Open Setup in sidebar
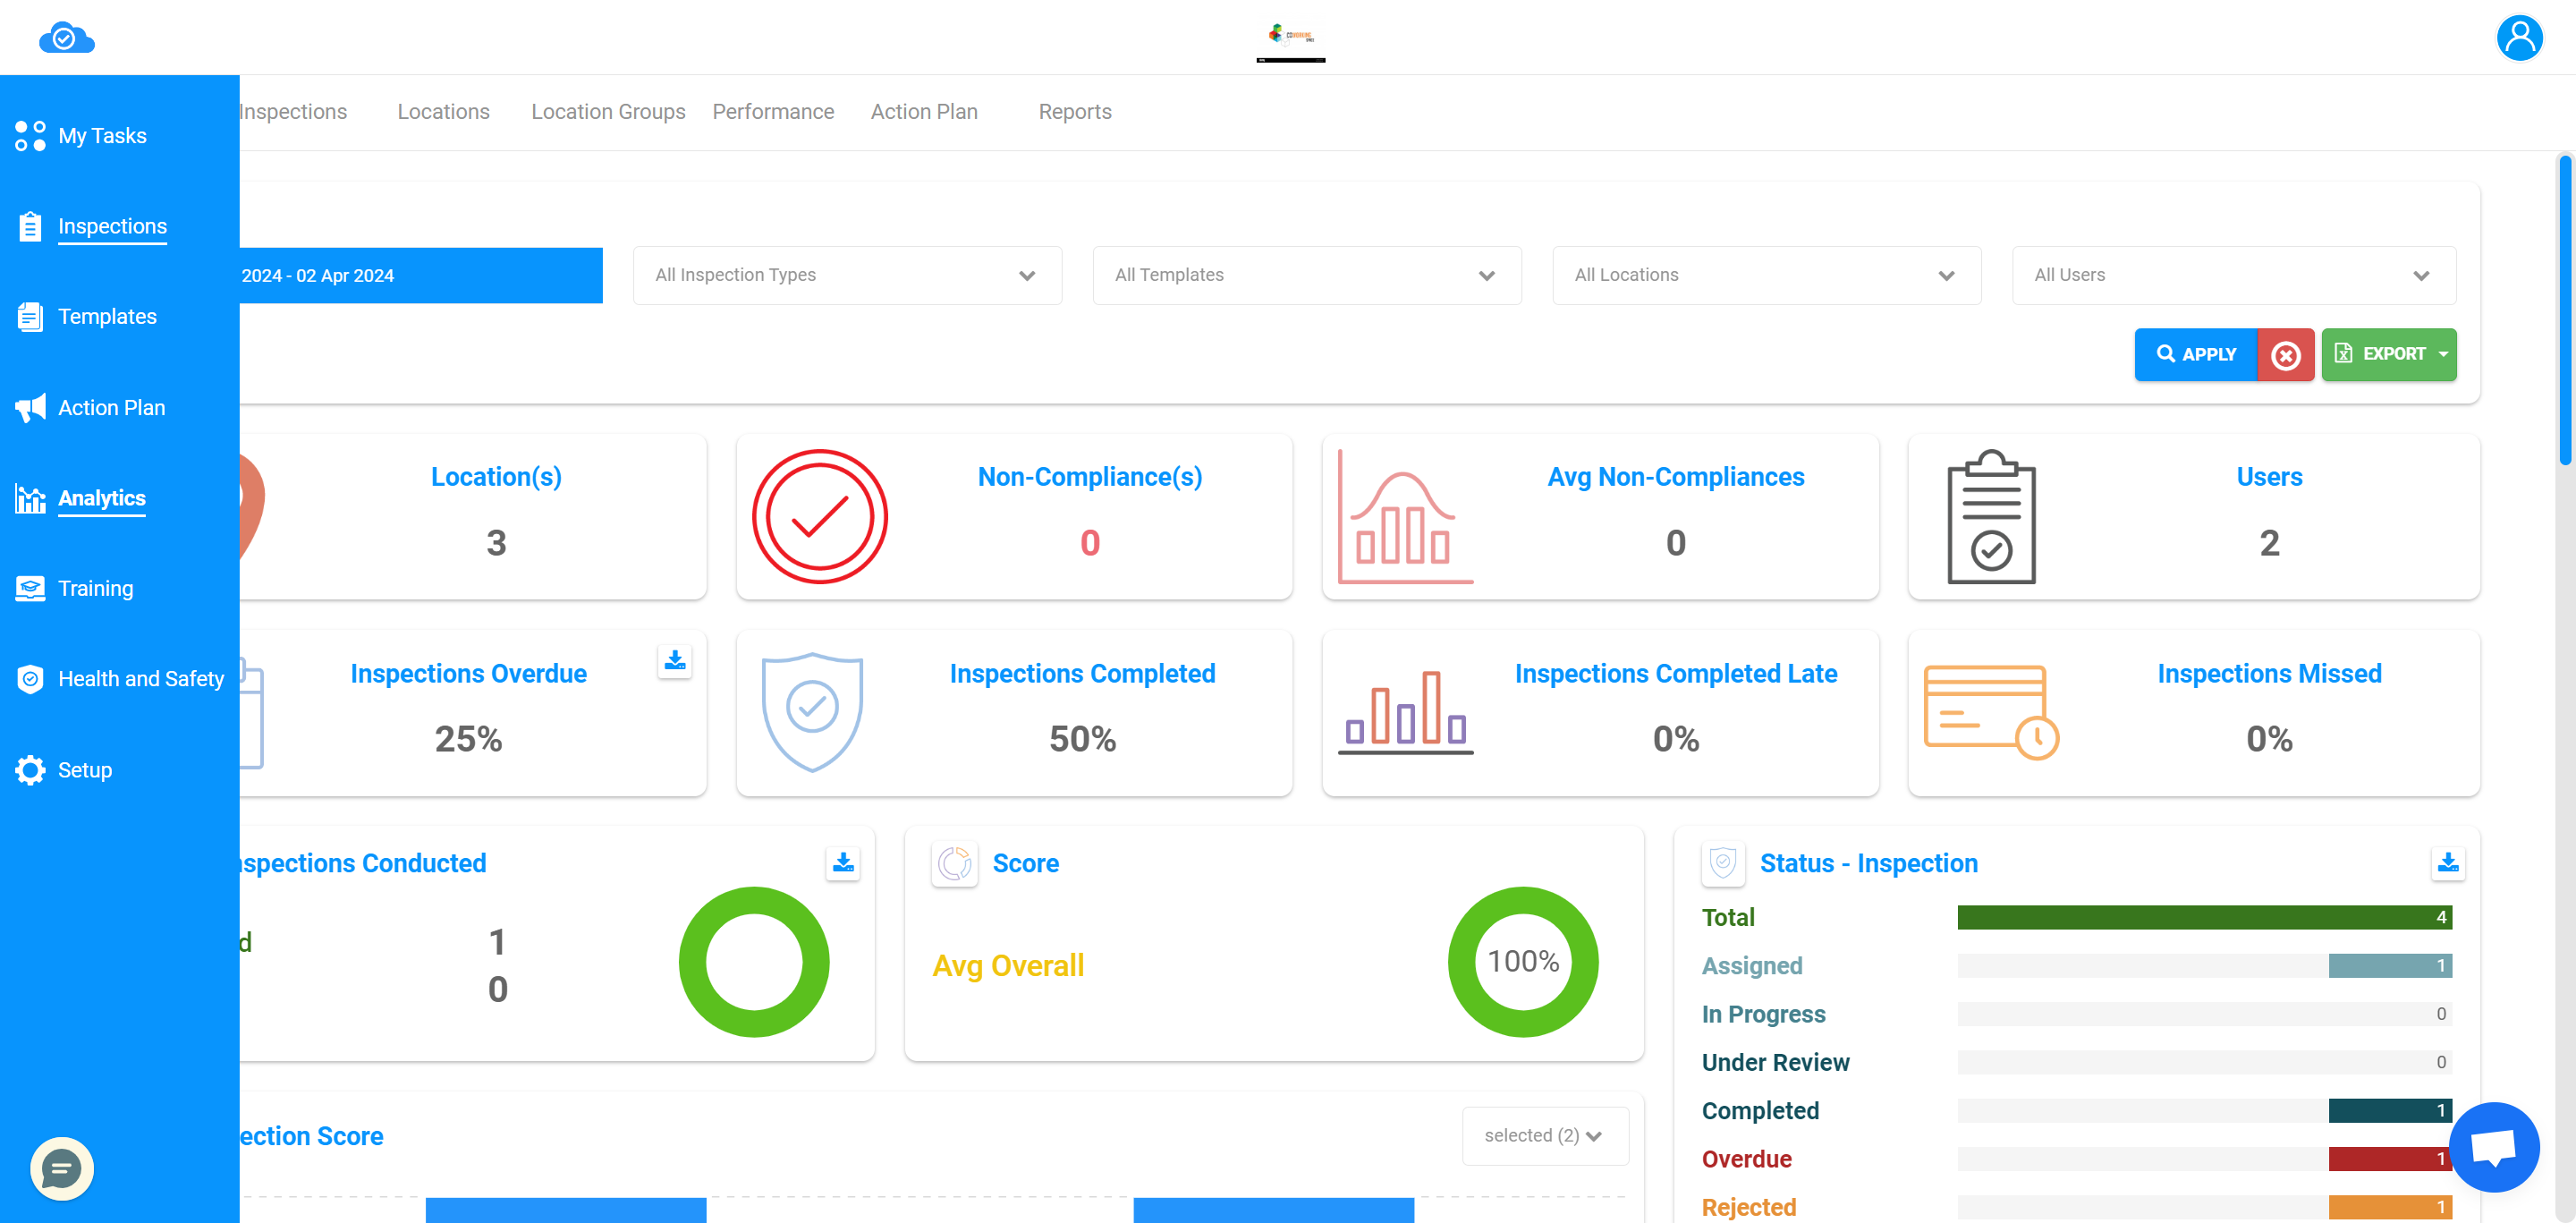 pos(85,770)
